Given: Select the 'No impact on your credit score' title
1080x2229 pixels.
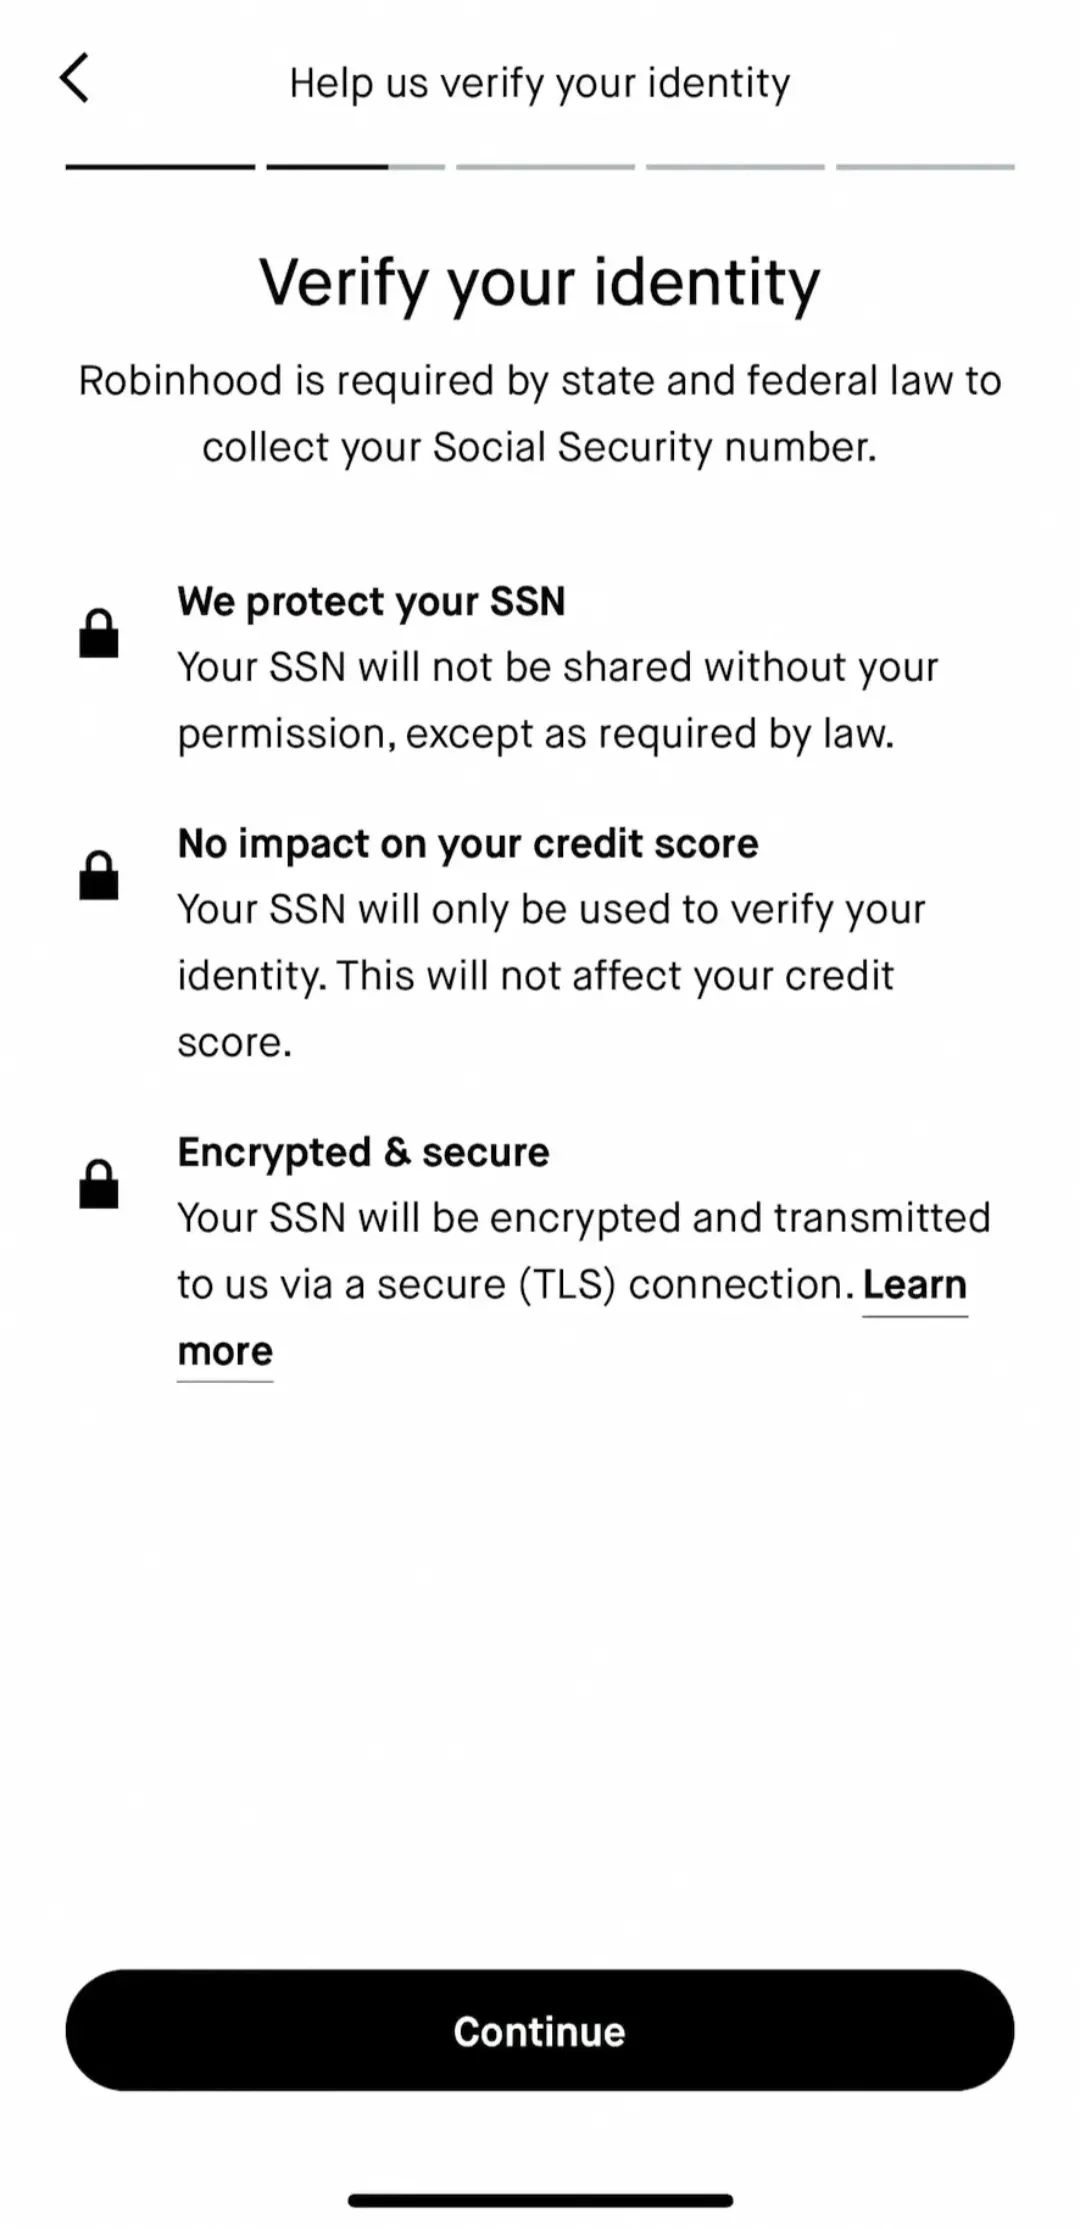Looking at the screenshot, I should (468, 844).
